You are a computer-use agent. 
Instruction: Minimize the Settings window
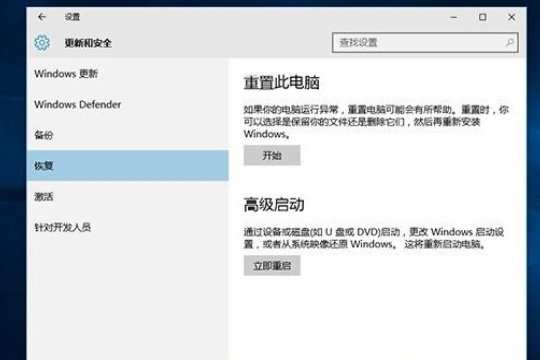tap(454, 17)
